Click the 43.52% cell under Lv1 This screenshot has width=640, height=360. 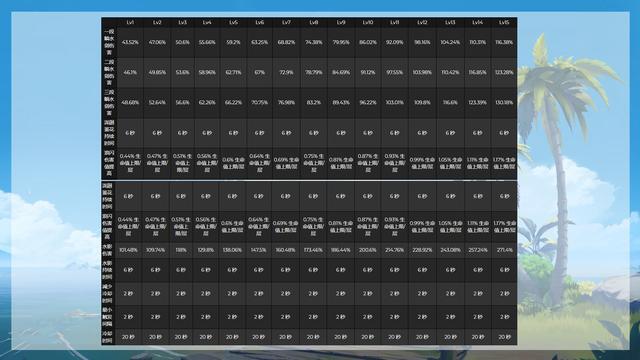coord(130,42)
